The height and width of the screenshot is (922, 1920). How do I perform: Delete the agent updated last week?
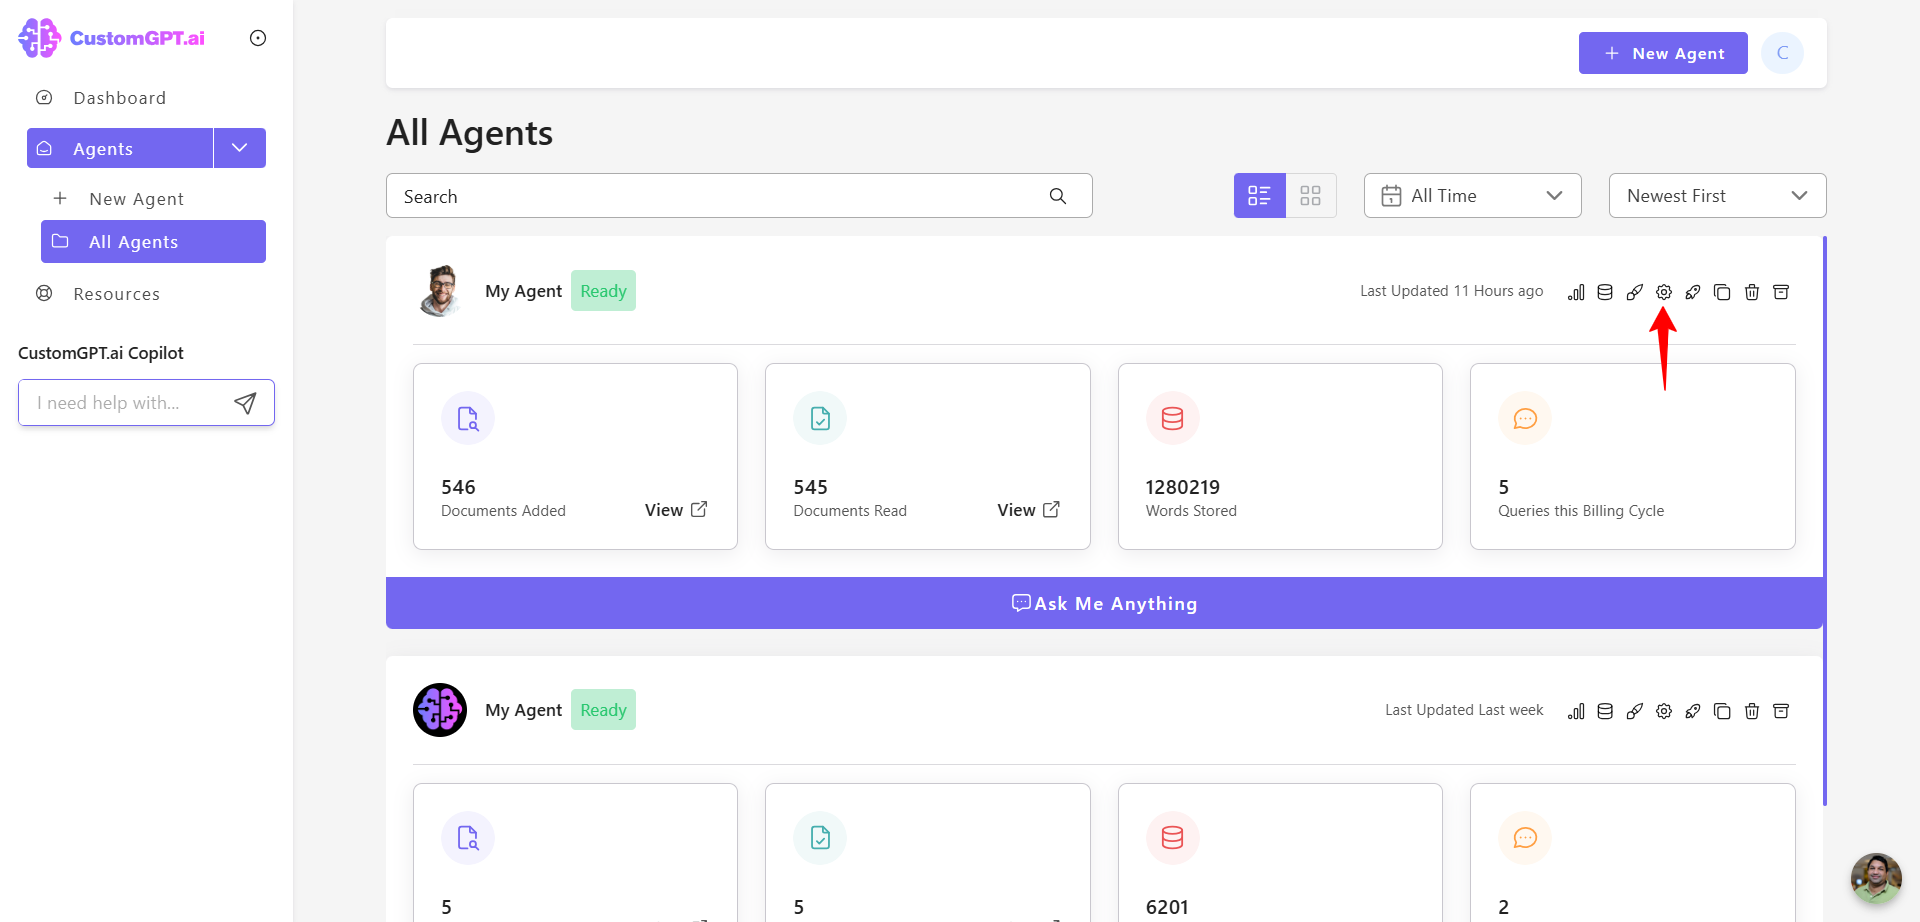pyautogui.click(x=1752, y=711)
